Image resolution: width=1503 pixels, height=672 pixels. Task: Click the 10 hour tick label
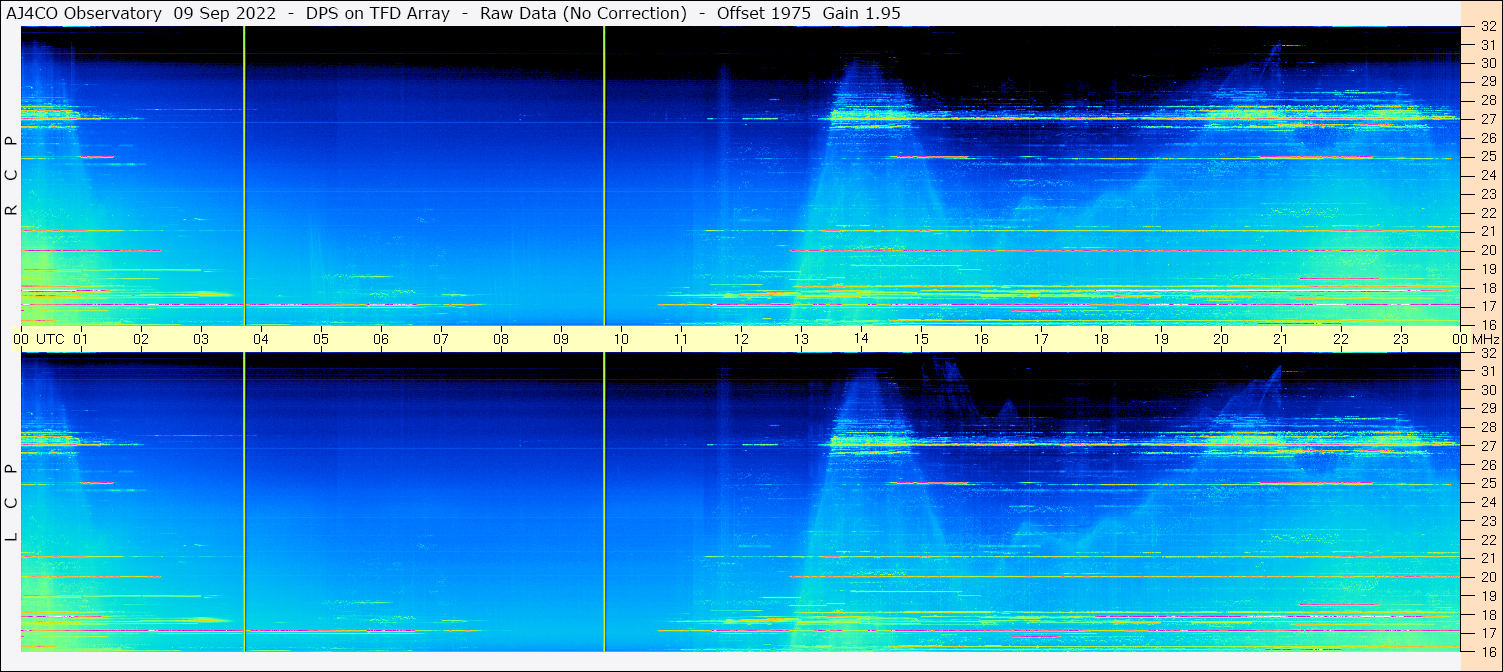[x=621, y=339]
